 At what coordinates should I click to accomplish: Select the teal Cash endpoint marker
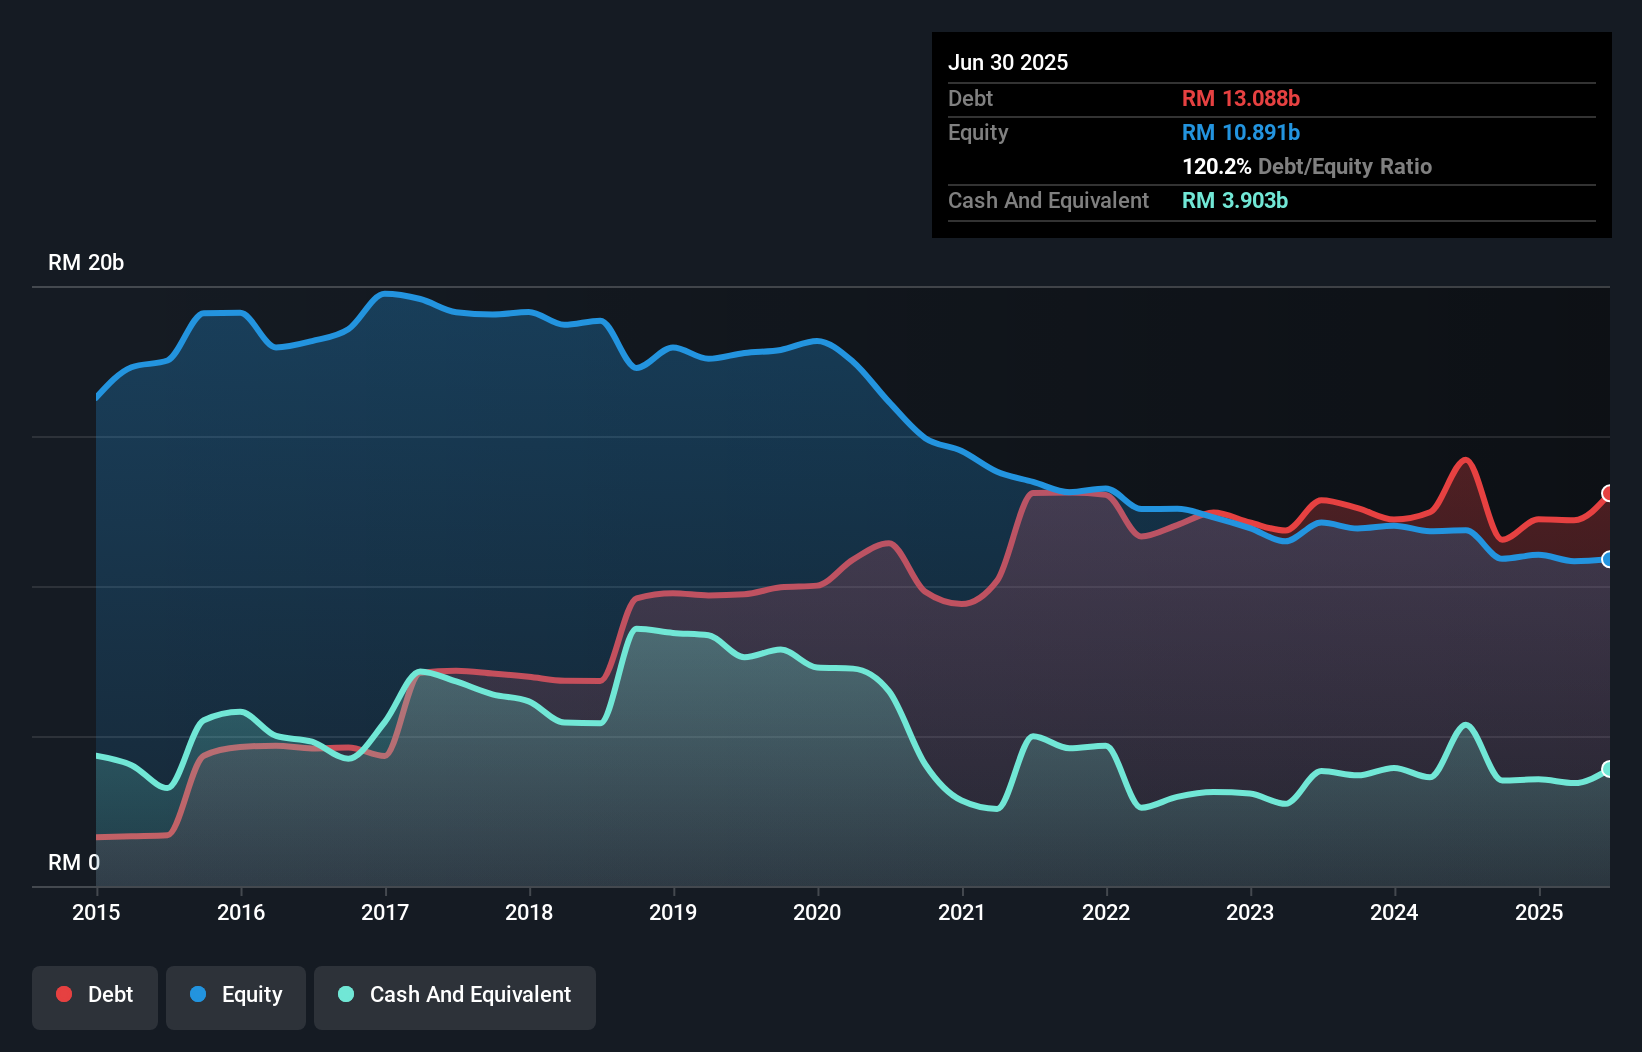pyautogui.click(x=1608, y=769)
